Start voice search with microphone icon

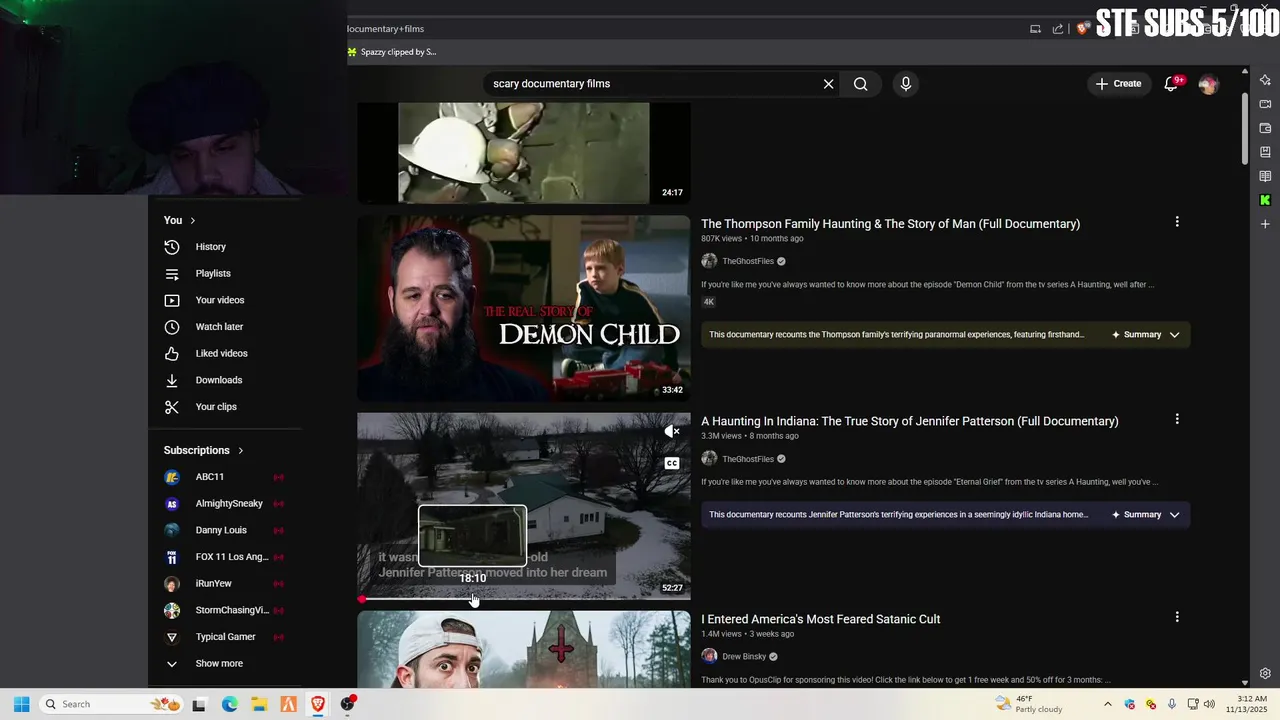tap(905, 84)
